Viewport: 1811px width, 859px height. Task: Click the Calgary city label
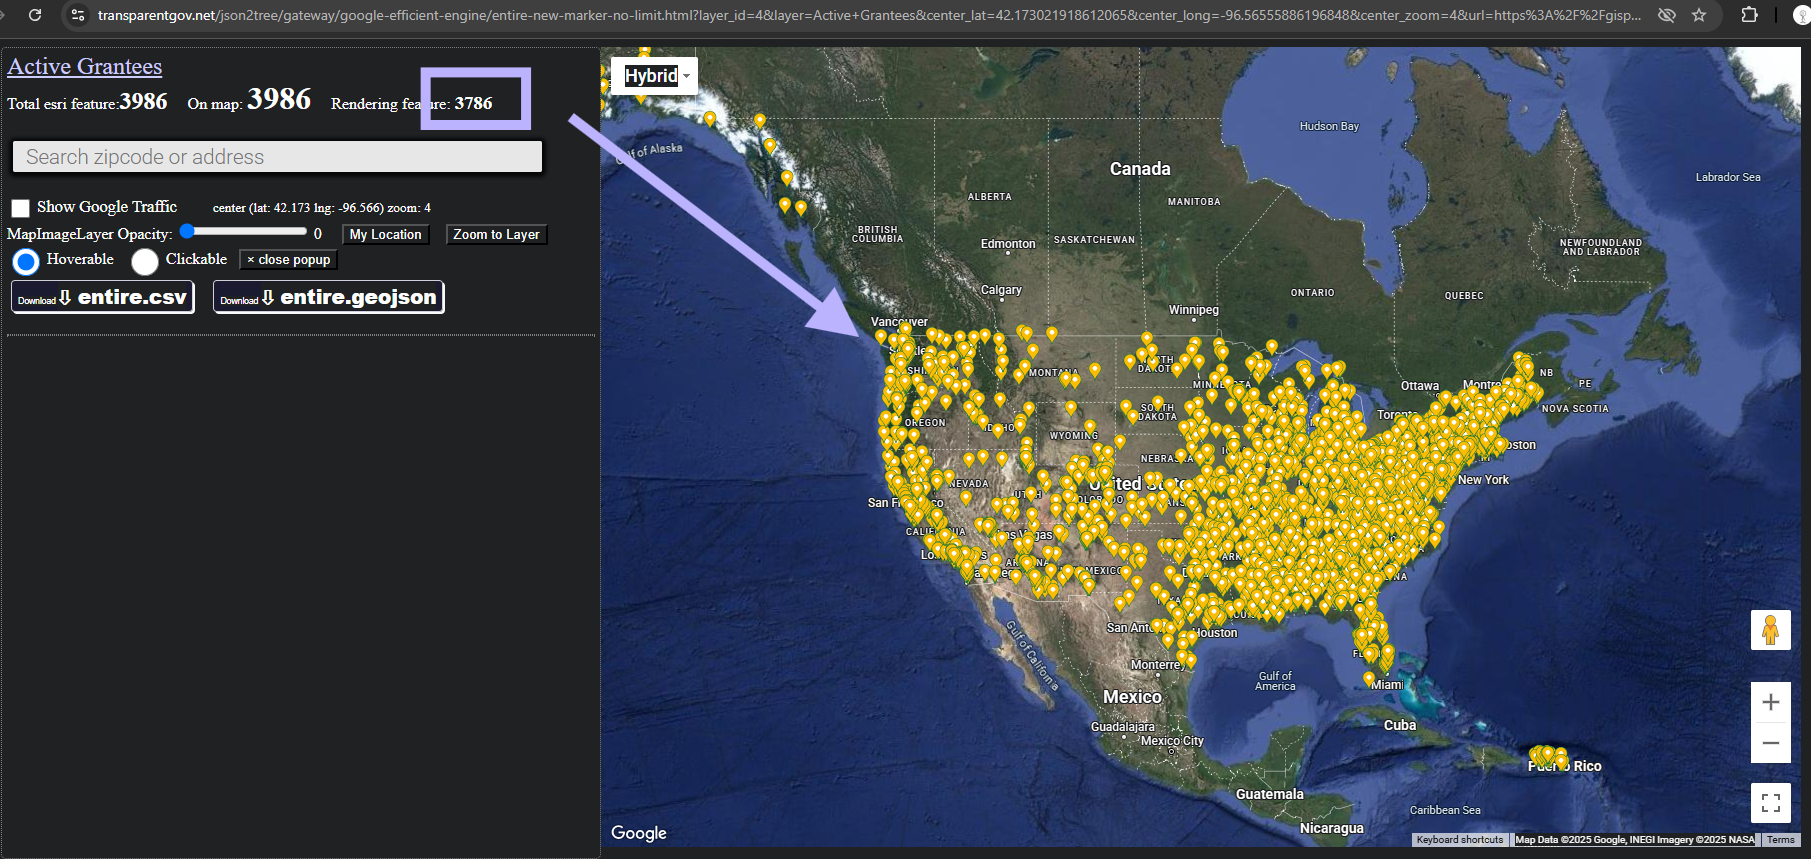[1001, 290]
